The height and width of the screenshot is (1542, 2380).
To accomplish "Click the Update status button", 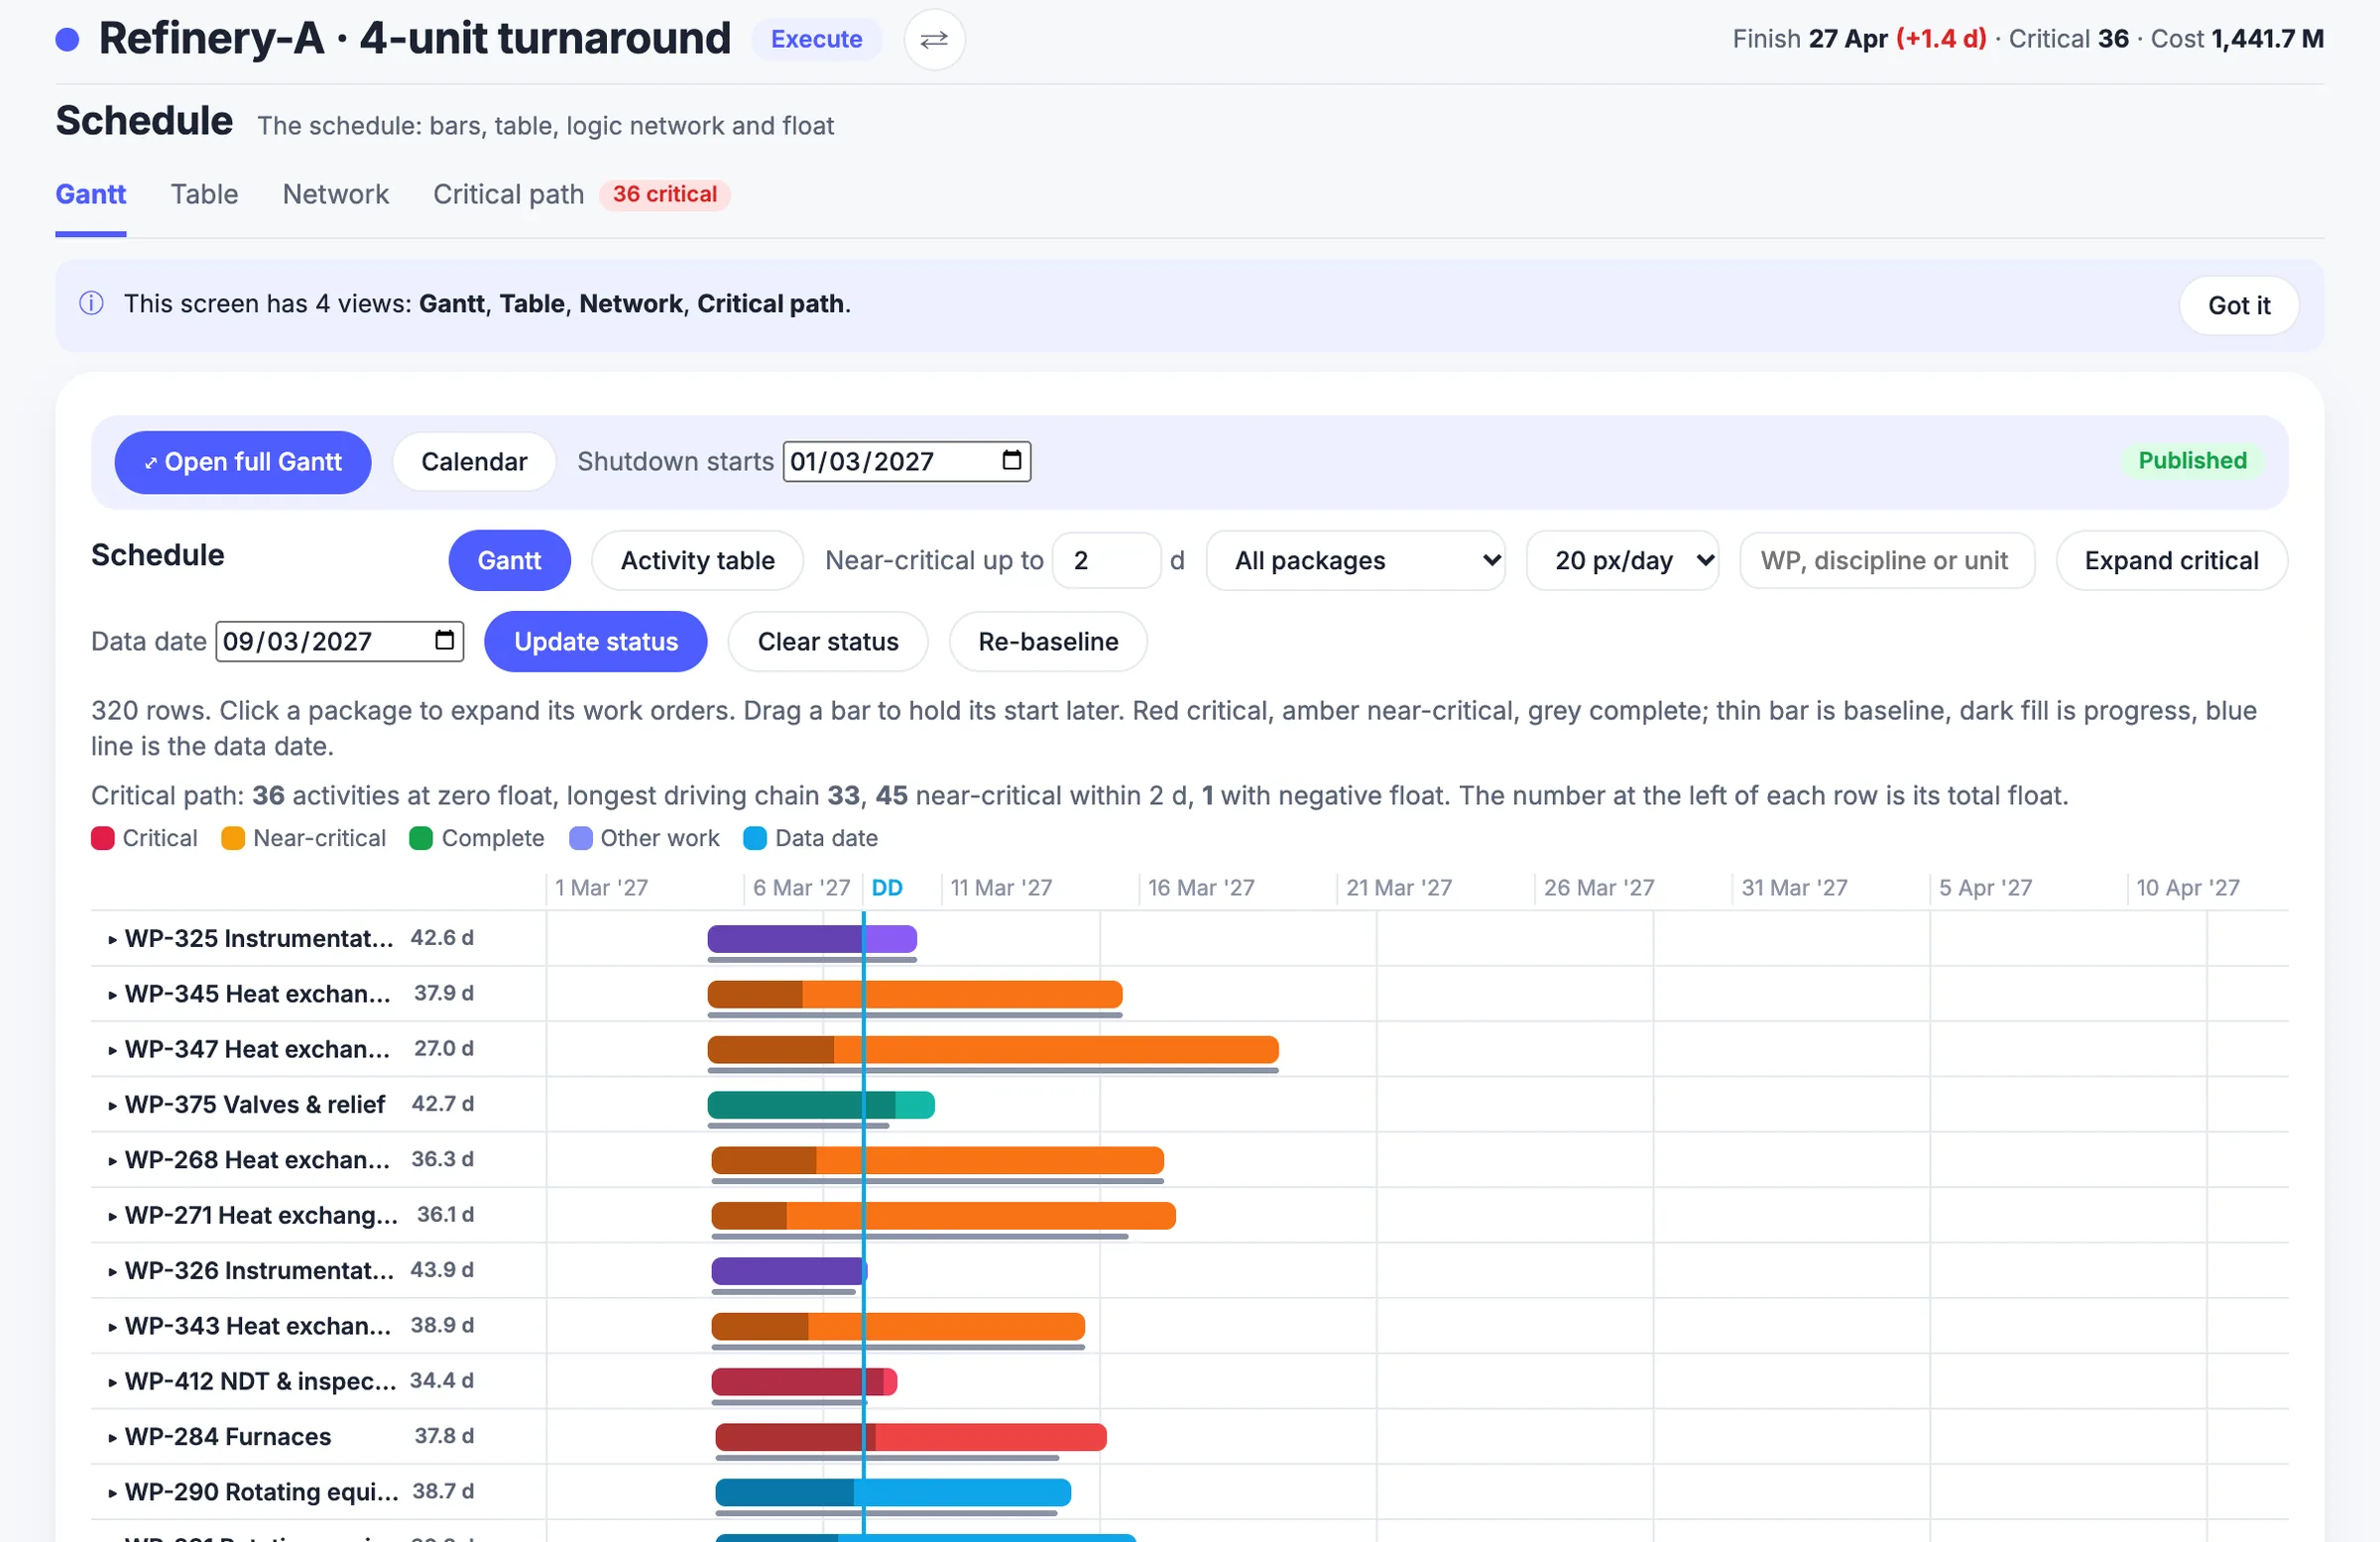I will point(596,641).
